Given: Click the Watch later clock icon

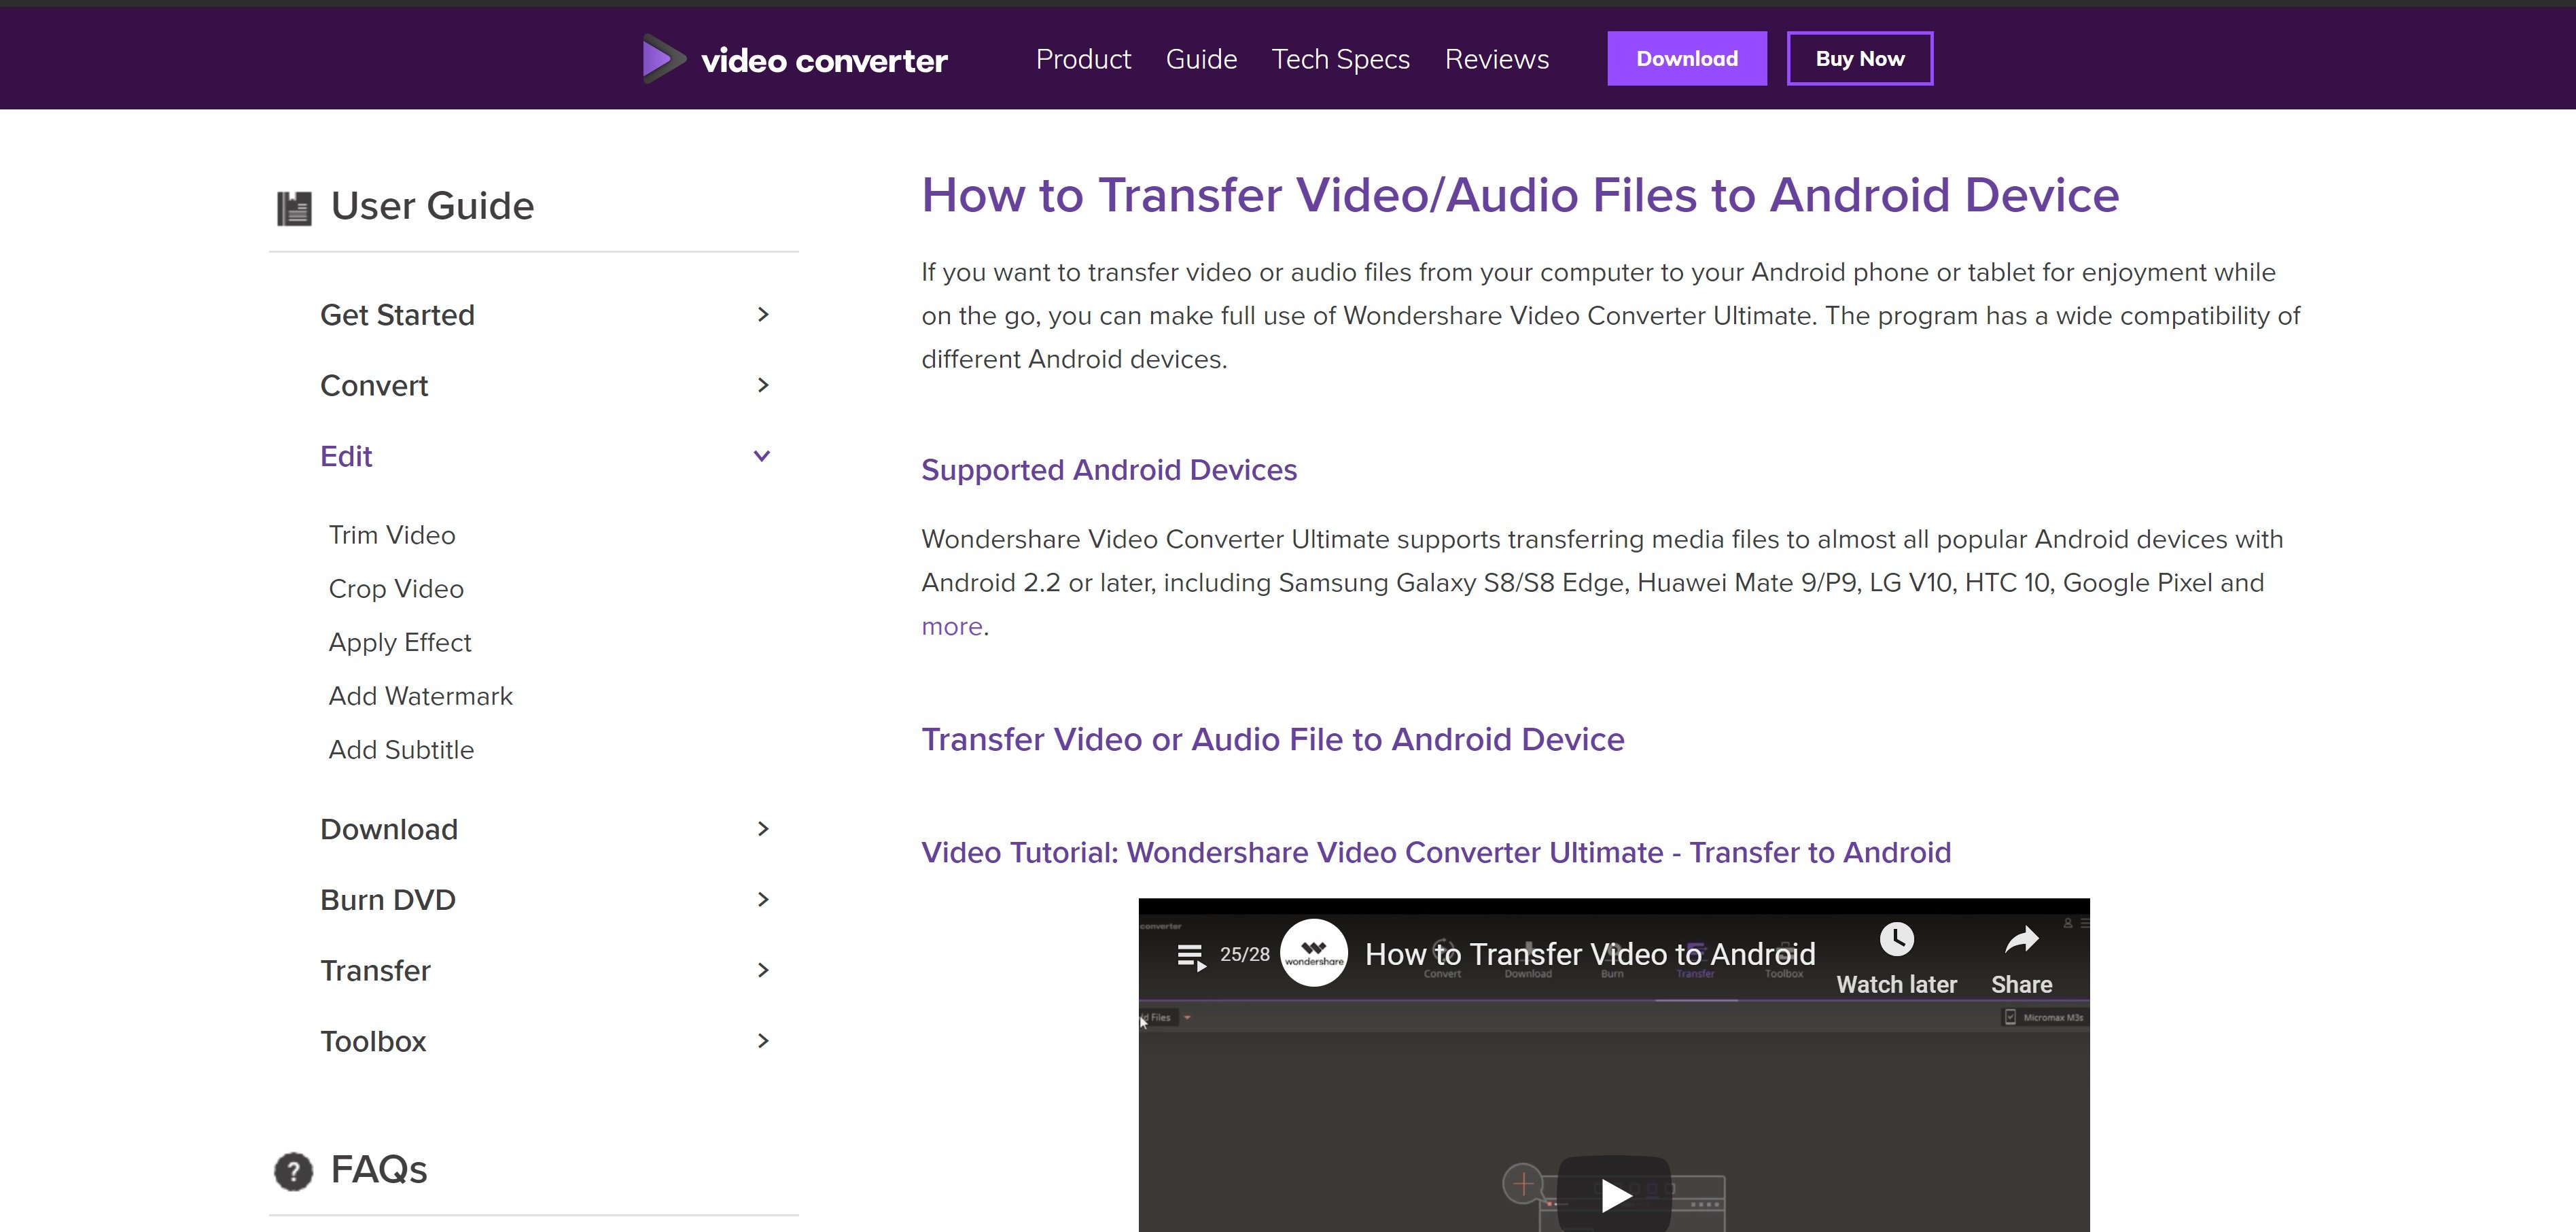Looking at the screenshot, I should 1896,939.
